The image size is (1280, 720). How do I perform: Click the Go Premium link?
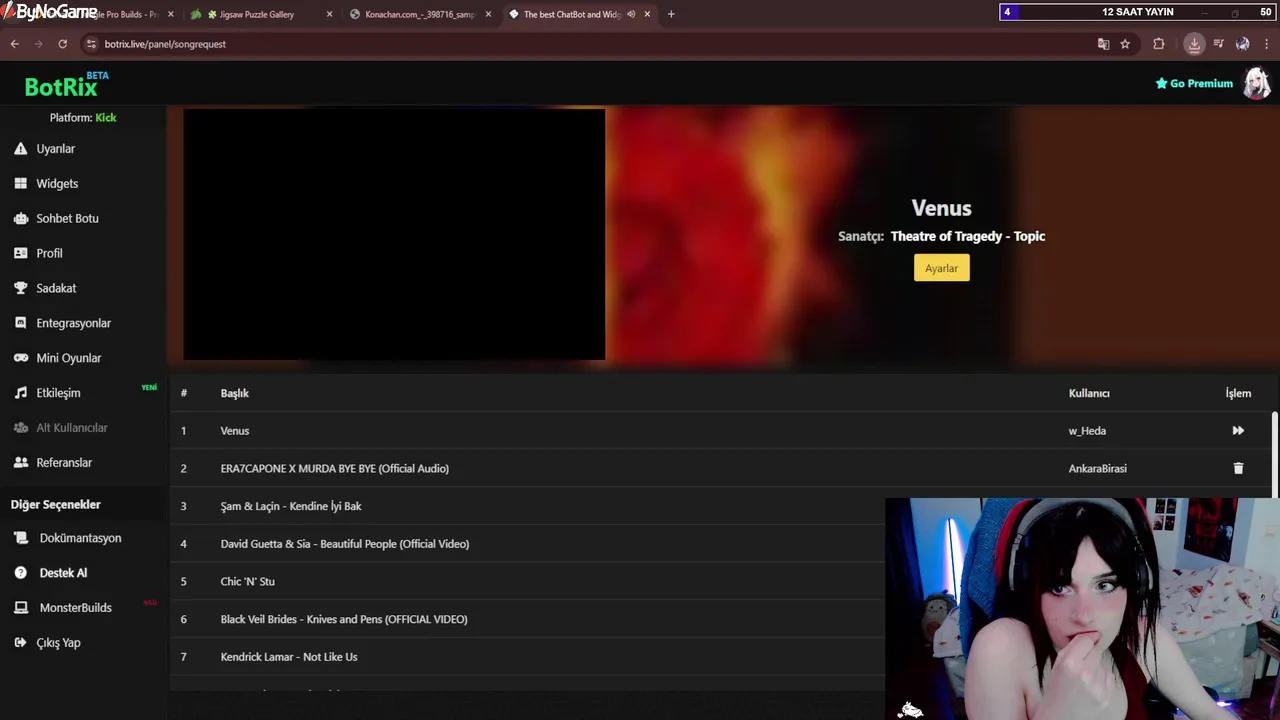tap(1194, 84)
